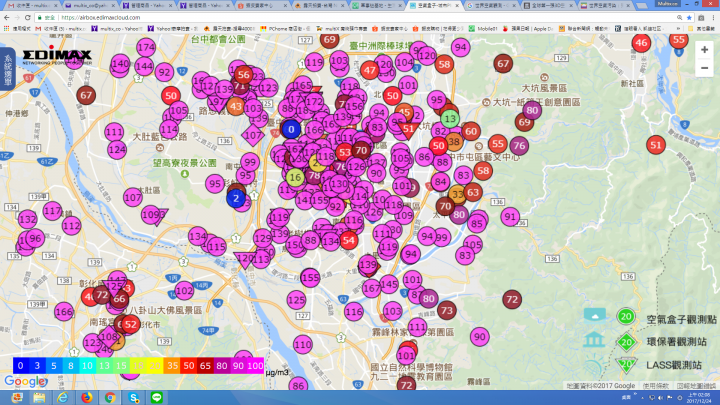This screenshot has width=720, height=405.
Task: Open the 使用條款 link
Action: pyautogui.click(x=656, y=386)
